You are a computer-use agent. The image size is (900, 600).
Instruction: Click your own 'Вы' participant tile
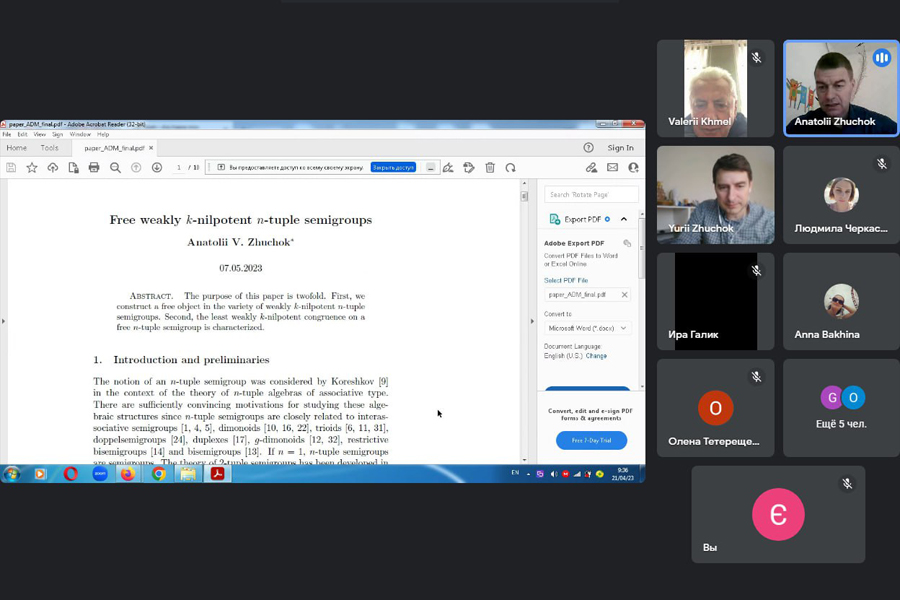(x=778, y=514)
